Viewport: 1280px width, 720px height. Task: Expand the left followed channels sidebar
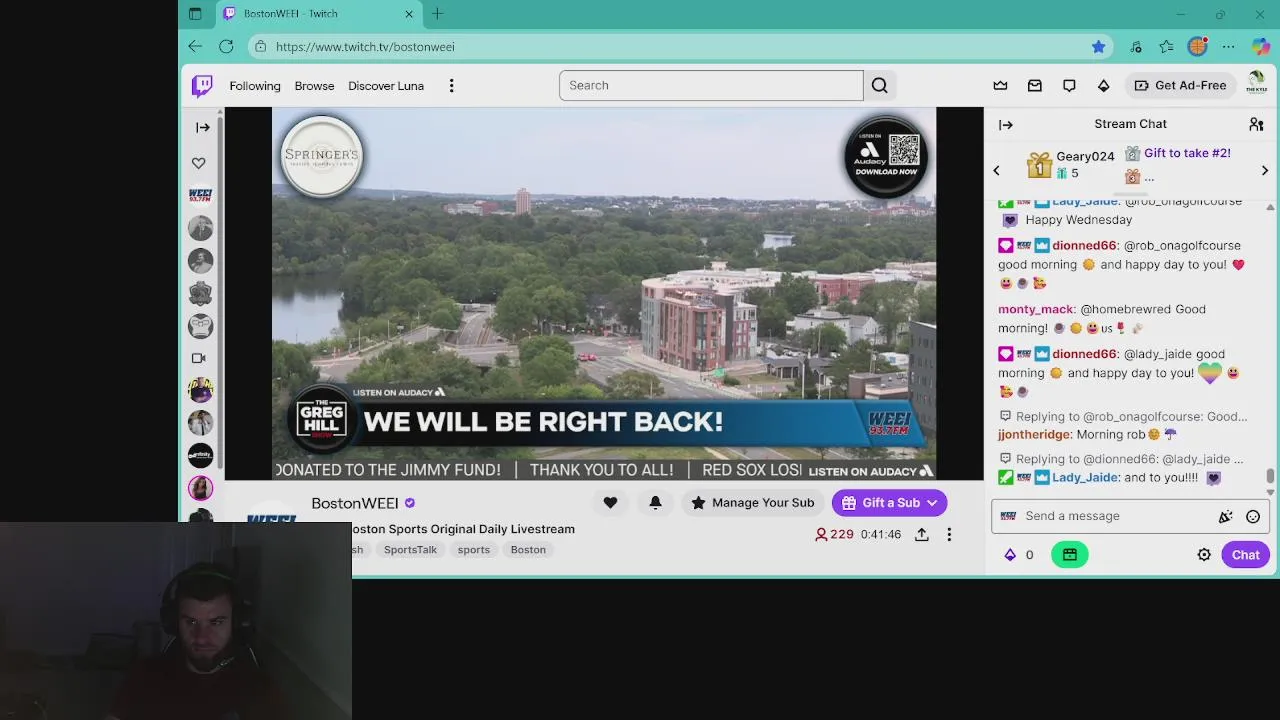202,127
